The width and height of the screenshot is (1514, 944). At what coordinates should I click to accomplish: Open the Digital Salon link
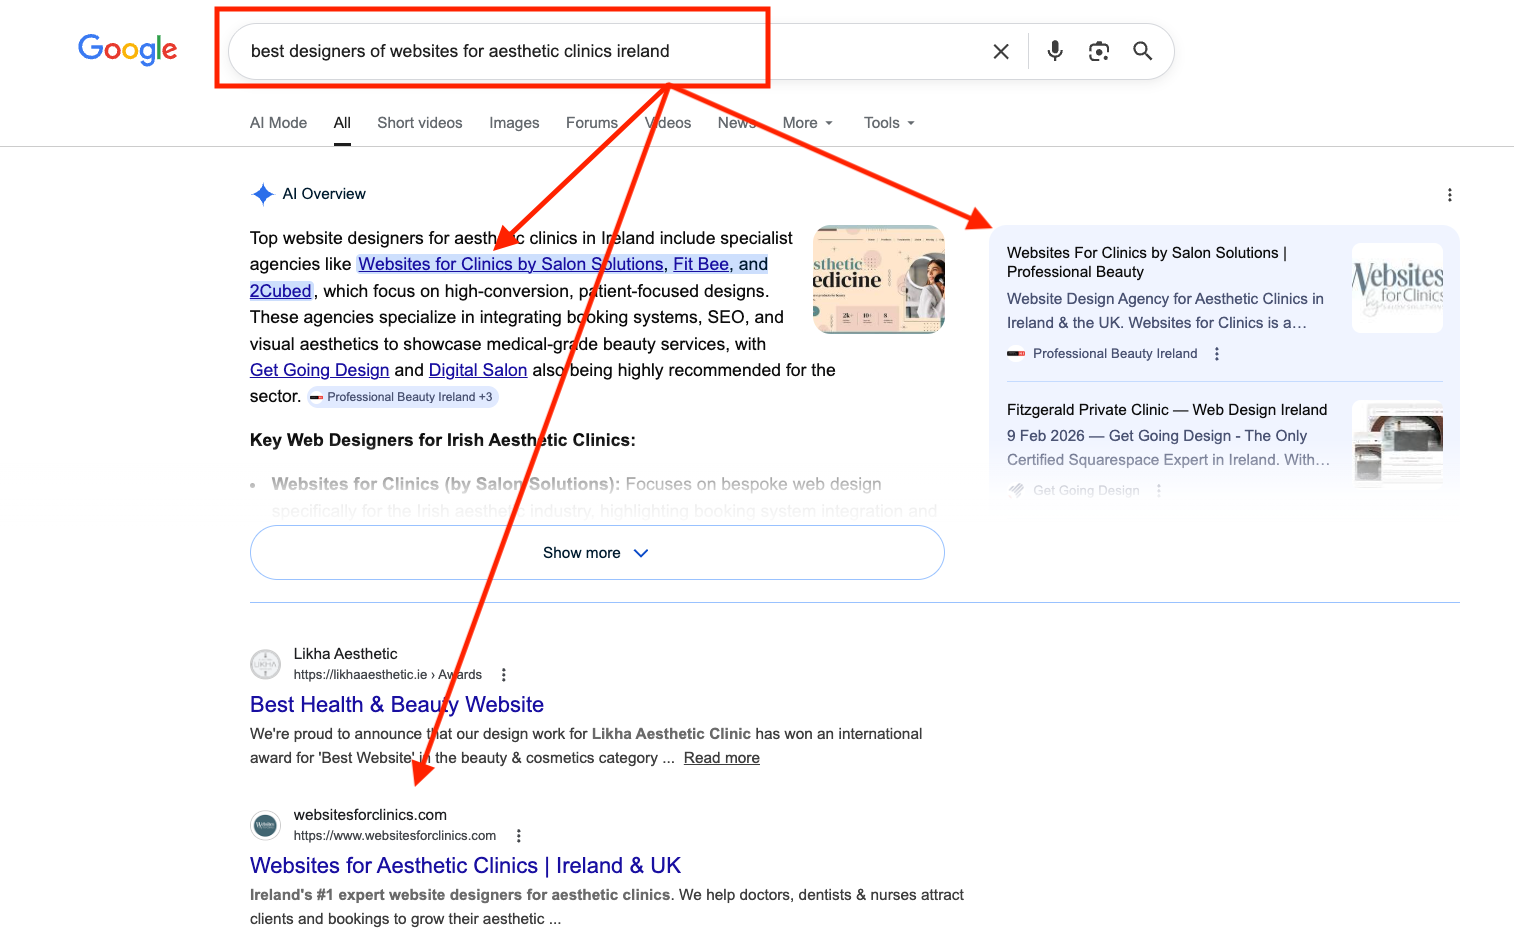(478, 370)
